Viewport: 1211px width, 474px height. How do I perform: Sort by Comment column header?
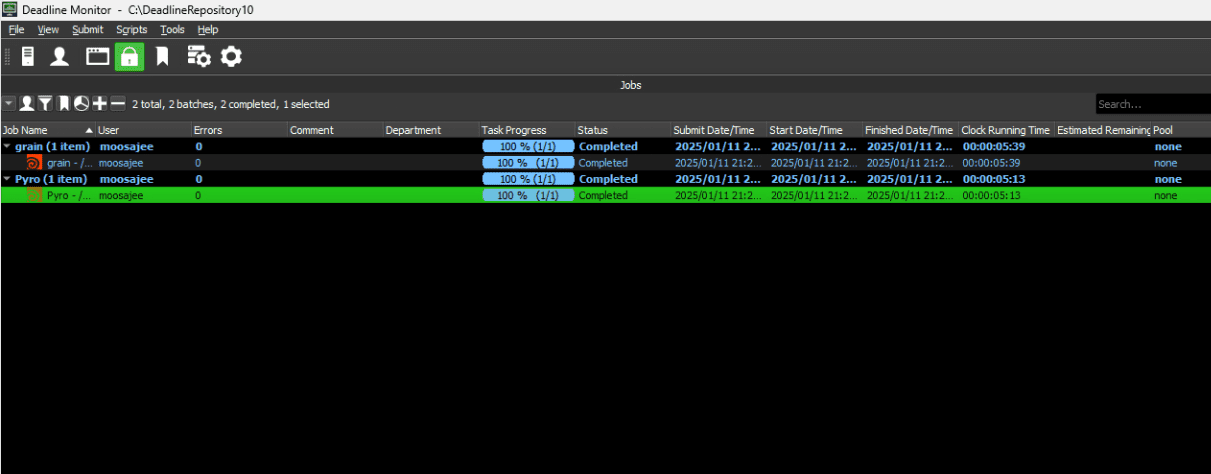[x=335, y=130]
